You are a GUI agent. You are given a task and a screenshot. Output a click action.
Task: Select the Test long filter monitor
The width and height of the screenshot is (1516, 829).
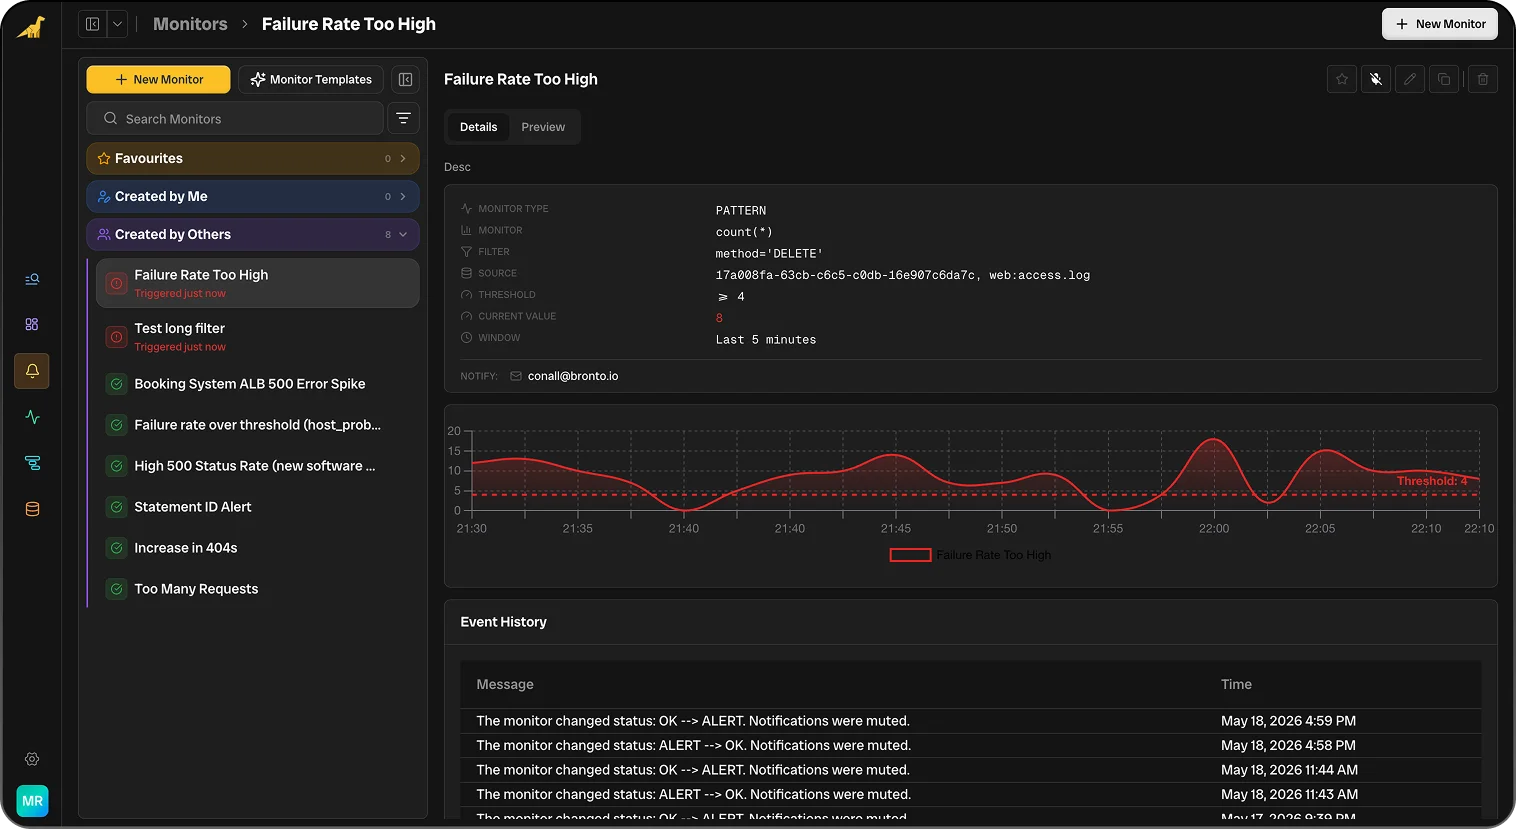click(x=257, y=336)
